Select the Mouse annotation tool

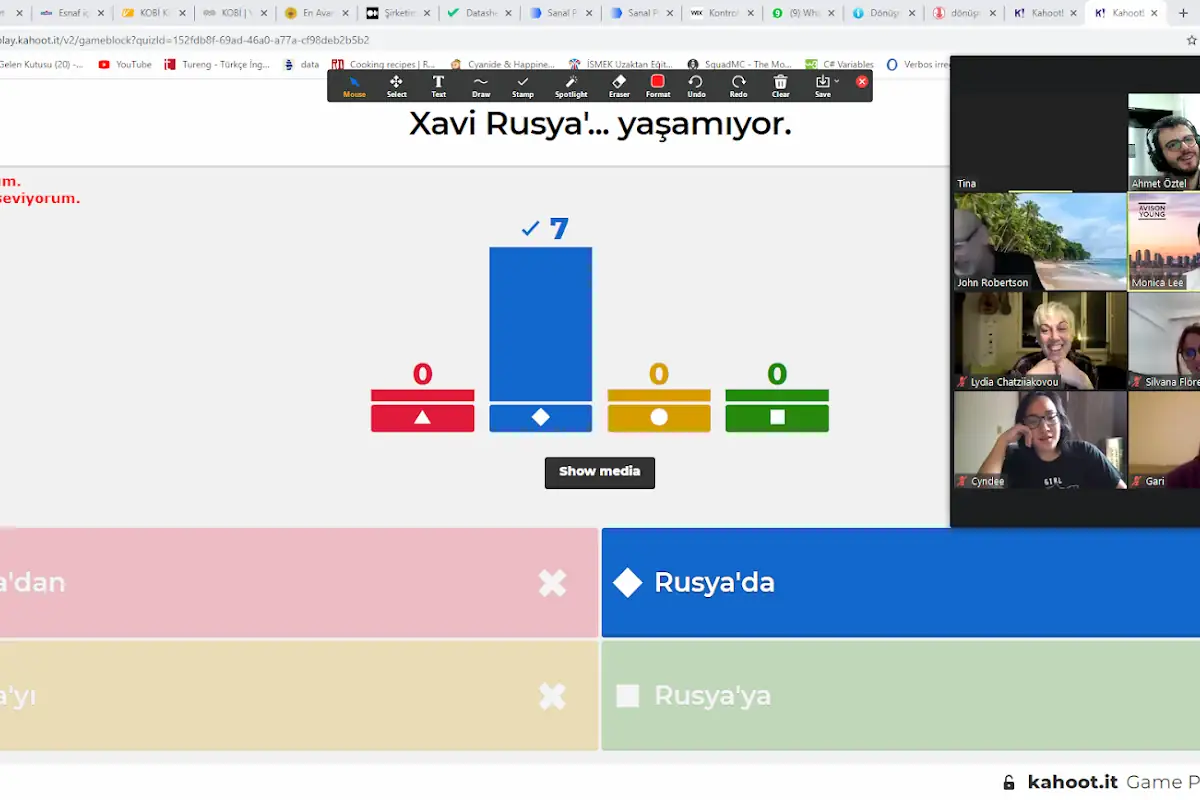(354, 86)
